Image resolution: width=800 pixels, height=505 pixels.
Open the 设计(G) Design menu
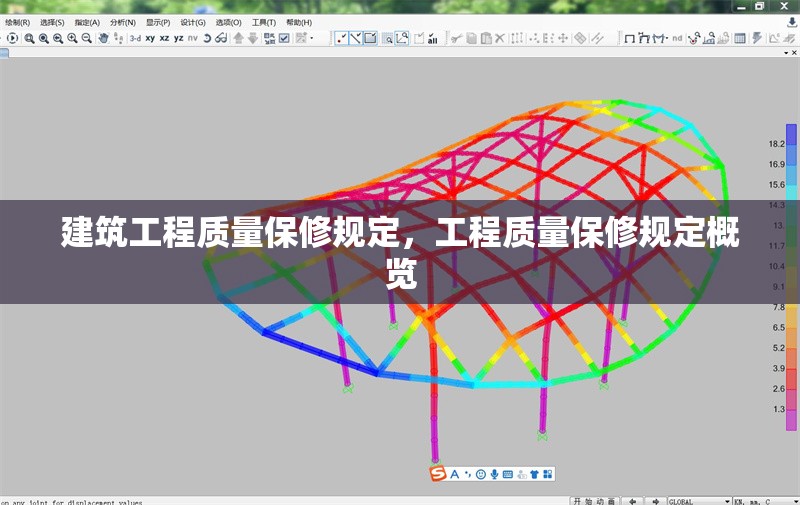pyautogui.click(x=193, y=22)
